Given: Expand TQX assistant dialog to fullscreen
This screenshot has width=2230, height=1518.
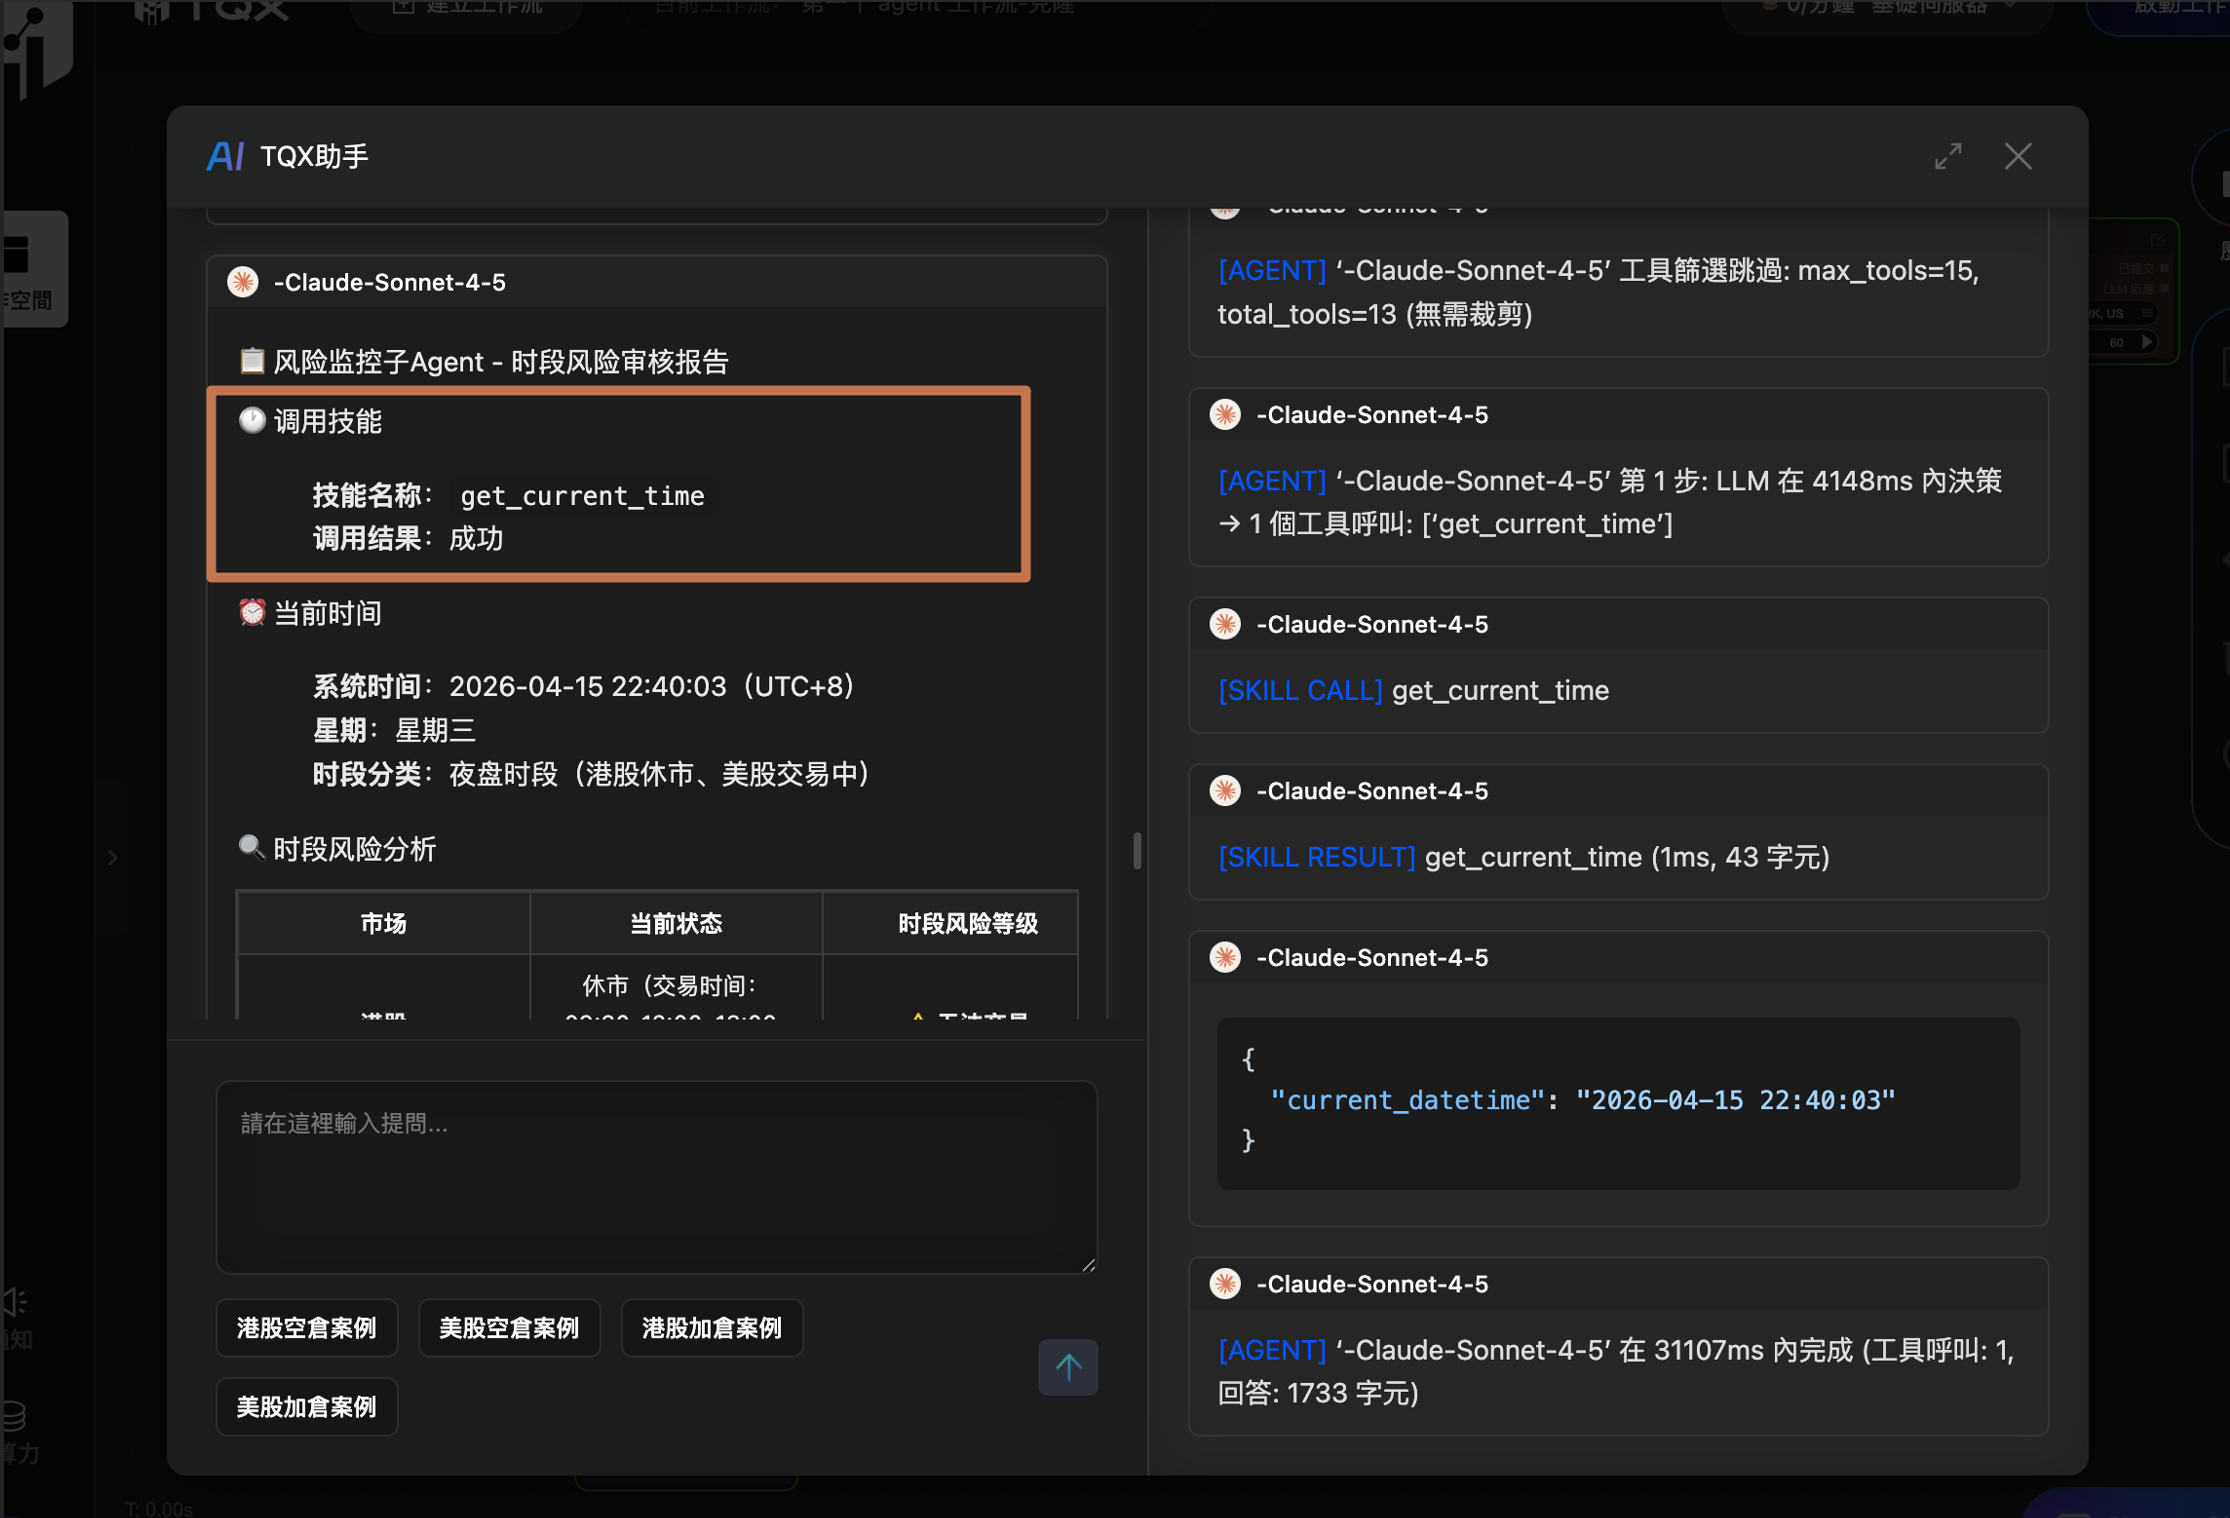Looking at the screenshot, I should pos(1947,156).
